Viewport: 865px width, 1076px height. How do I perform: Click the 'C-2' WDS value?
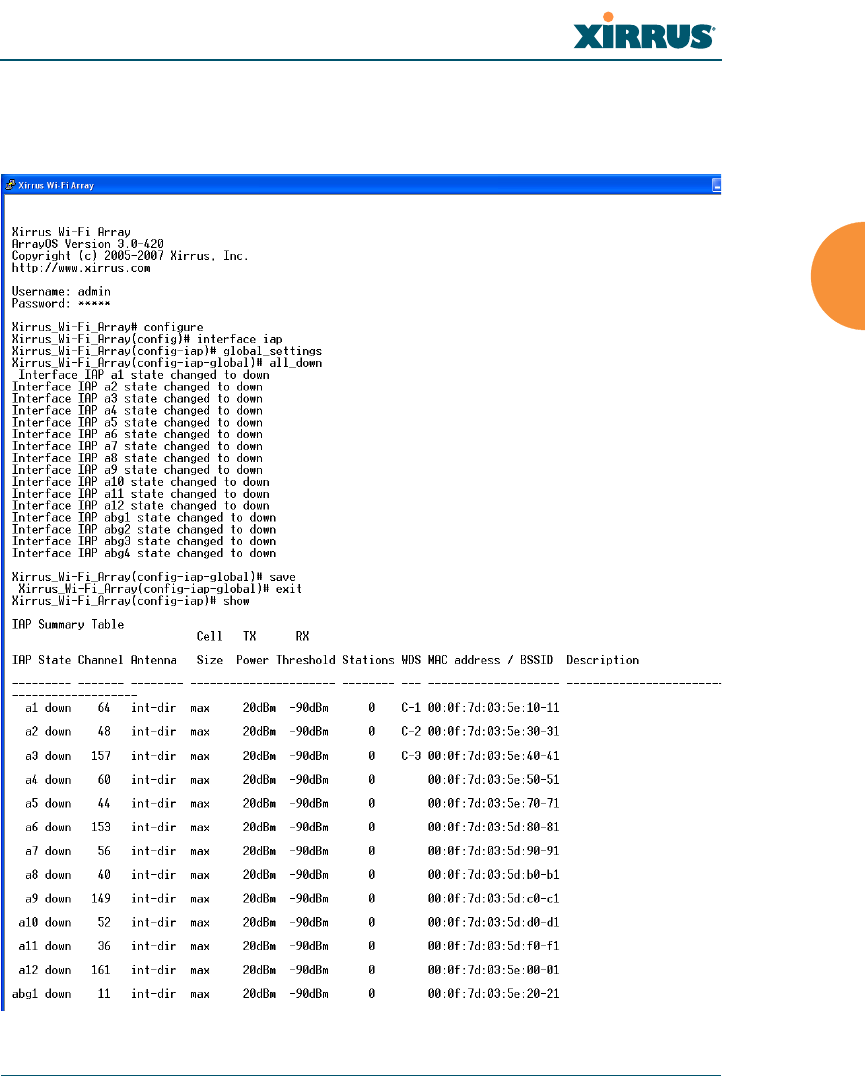[x=411, y=732]
